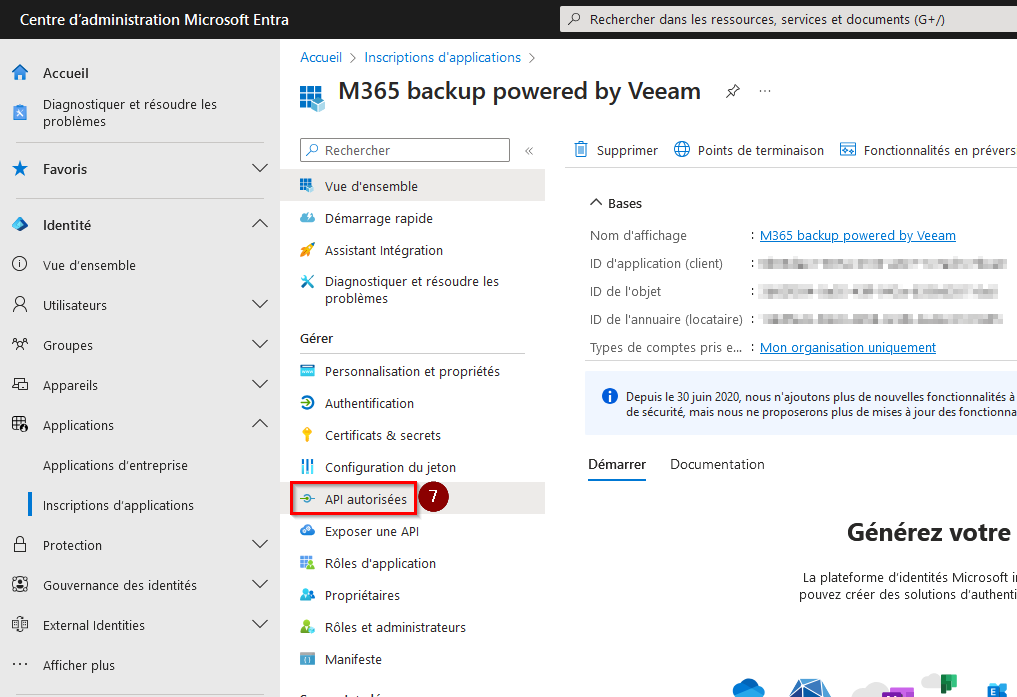Expand External Identities chevron
This screenshot has height=697, width=1017.
pos(260,624)
